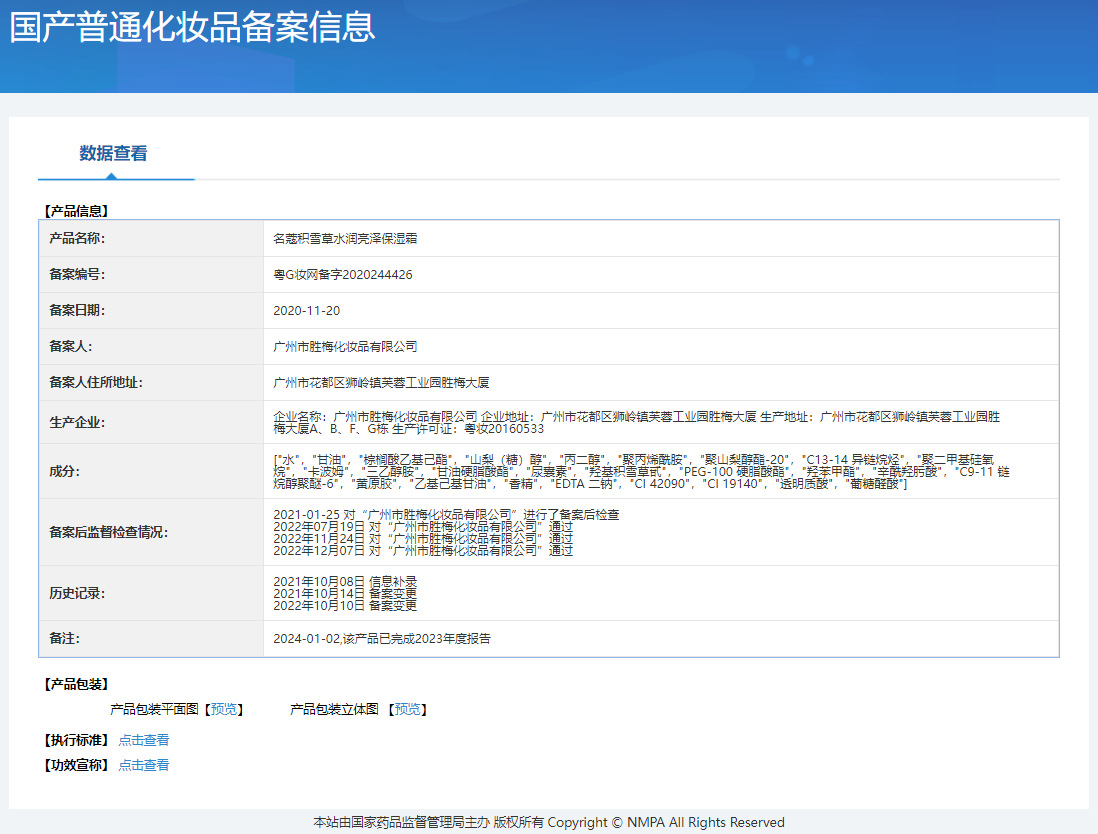
Task: Click the 备注 label cell
Action: coord(151,639)
